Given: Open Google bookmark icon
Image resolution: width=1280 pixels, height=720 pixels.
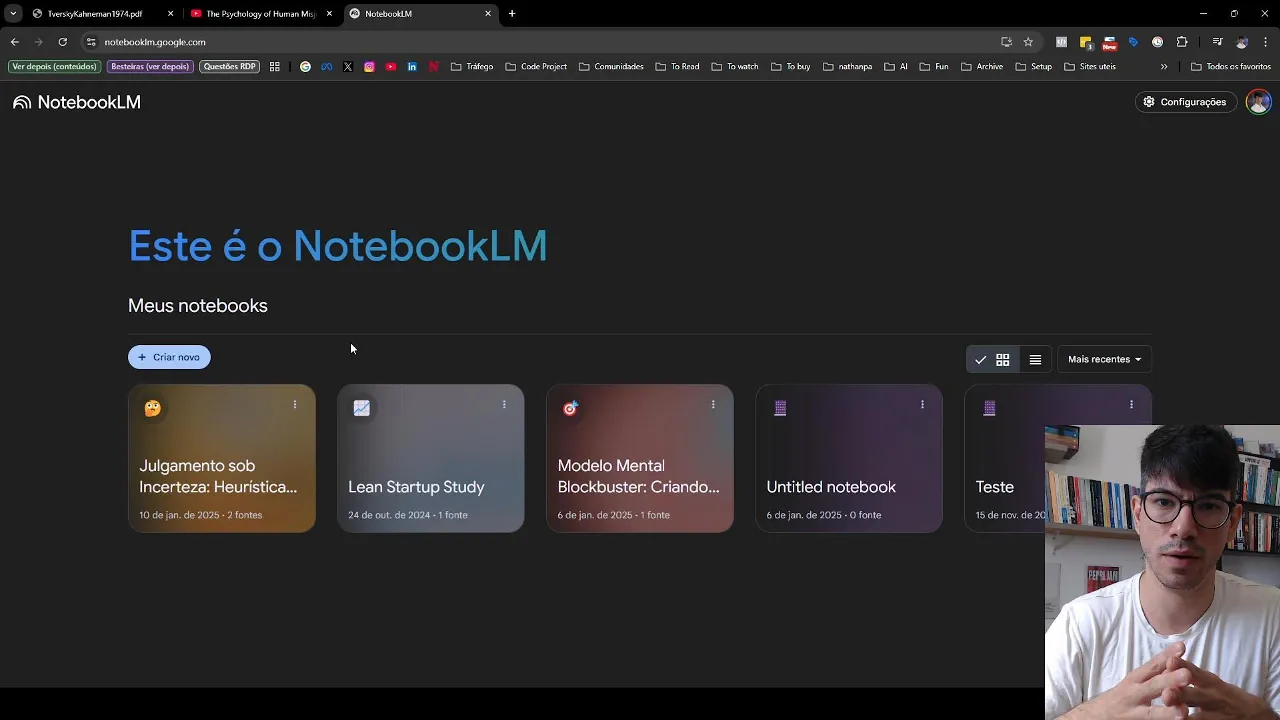Looking at the screenshot, I should [305, 67].
